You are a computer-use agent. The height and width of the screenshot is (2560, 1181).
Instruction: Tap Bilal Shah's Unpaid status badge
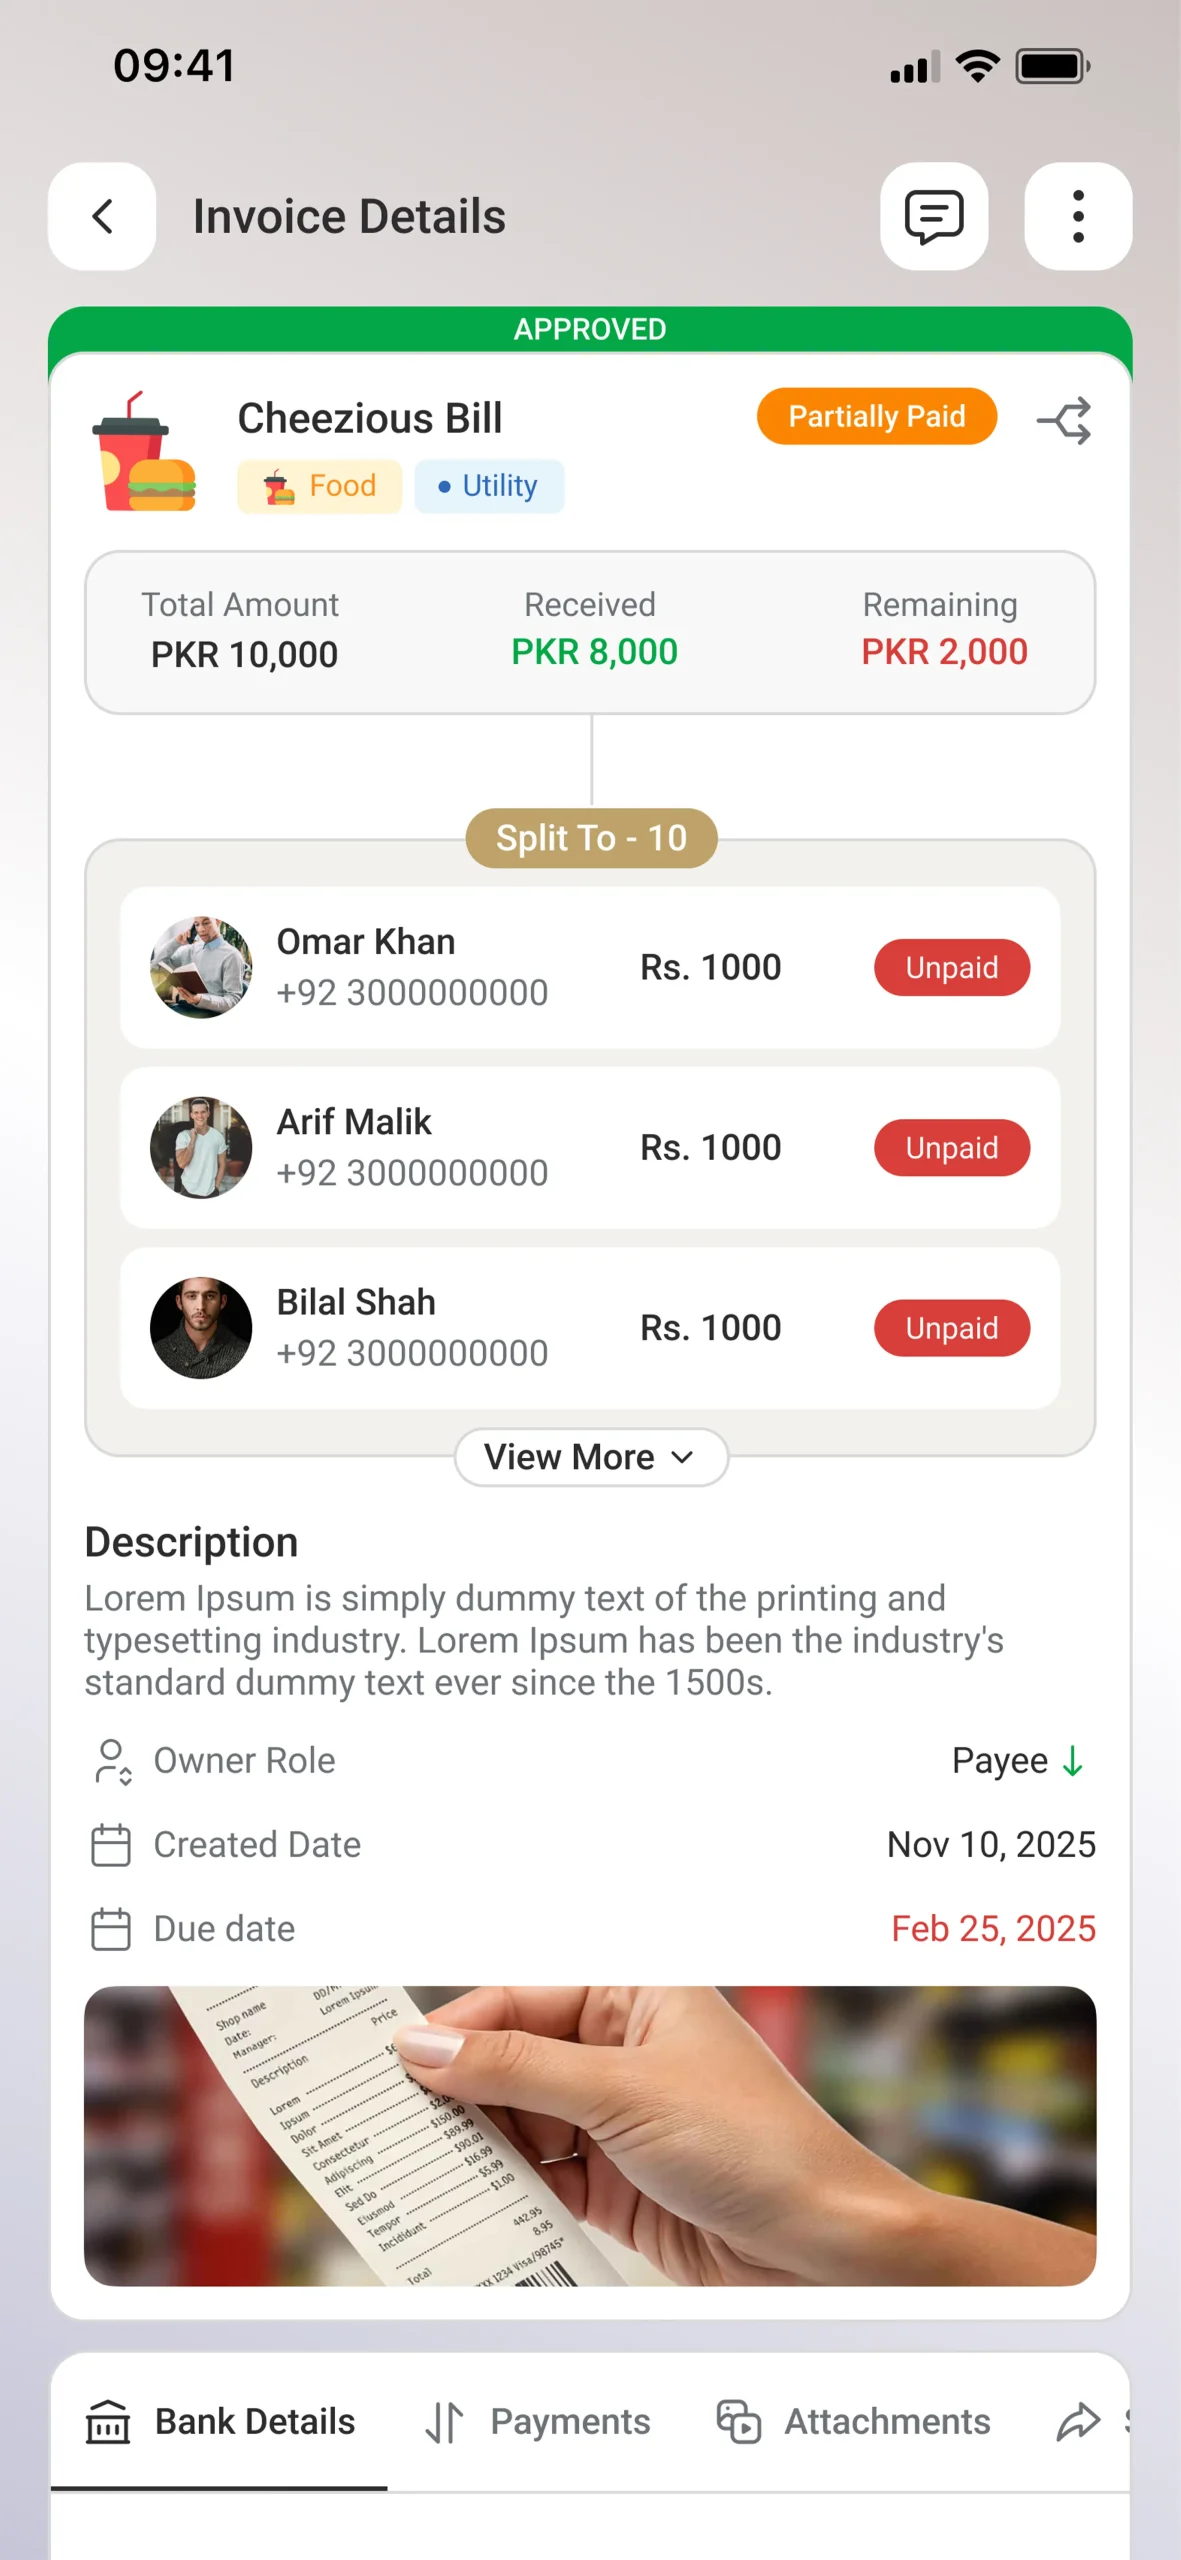951,1328
